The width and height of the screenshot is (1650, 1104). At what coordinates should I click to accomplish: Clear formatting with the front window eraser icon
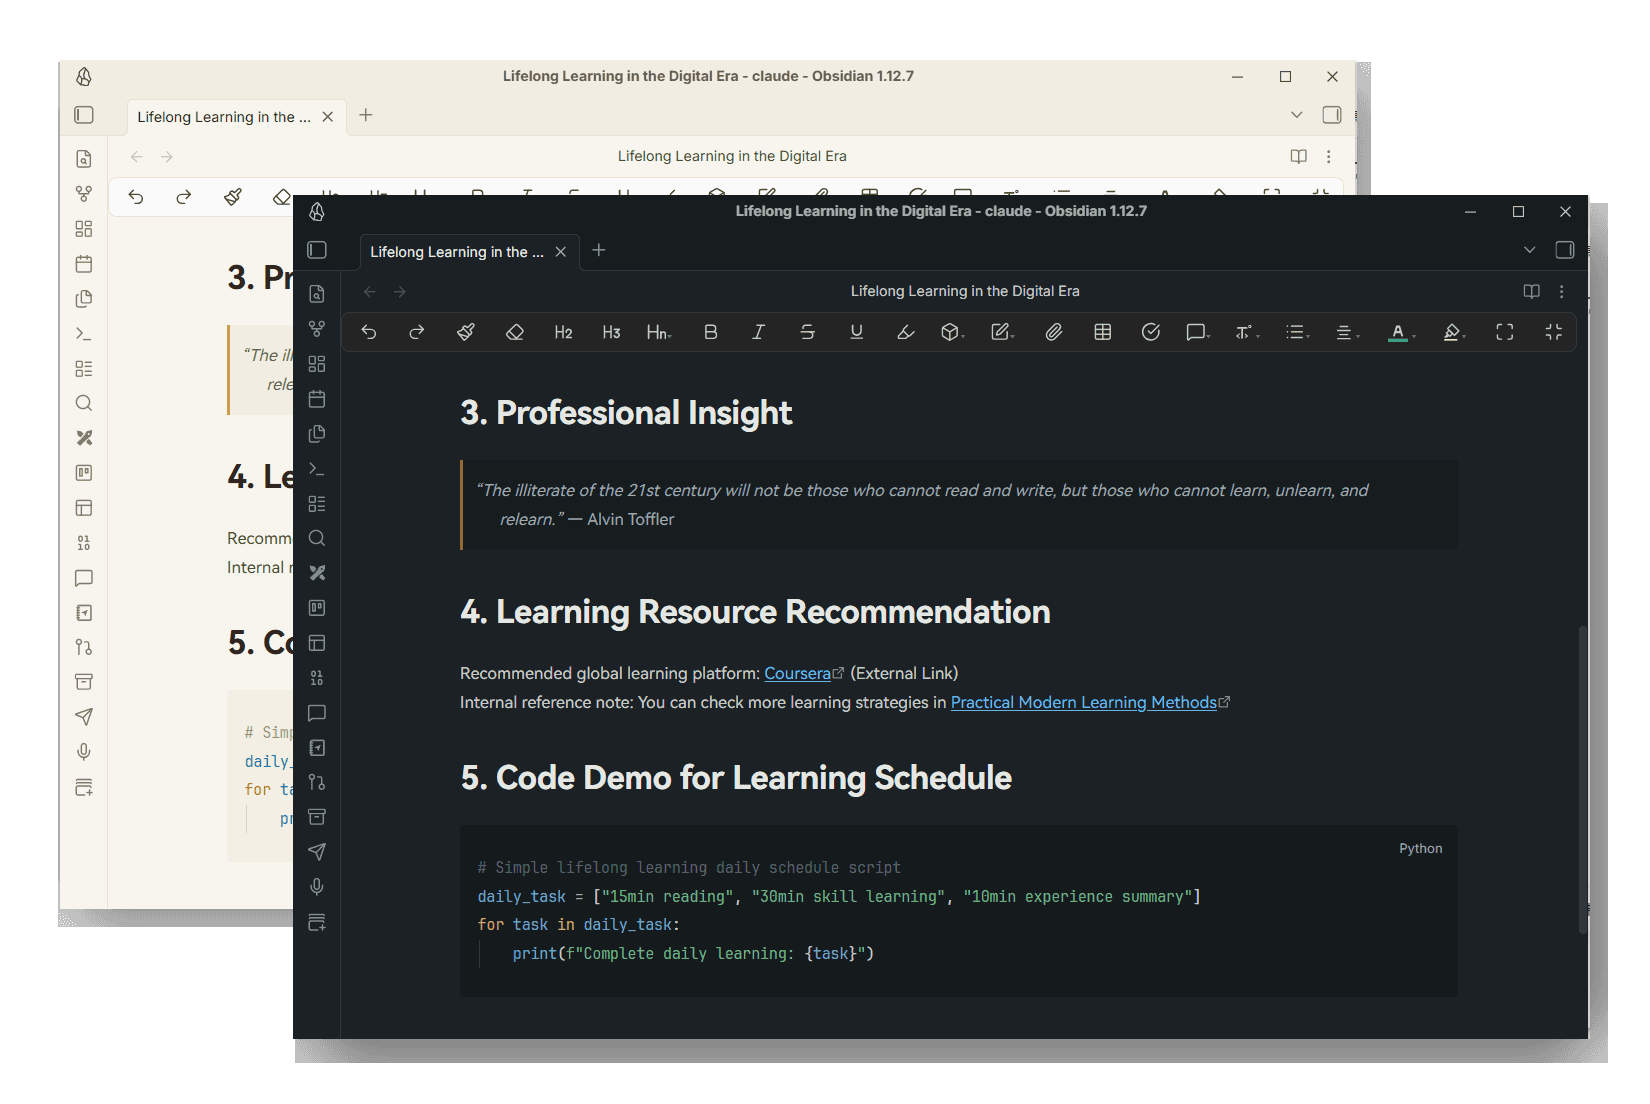pos(515,332)
